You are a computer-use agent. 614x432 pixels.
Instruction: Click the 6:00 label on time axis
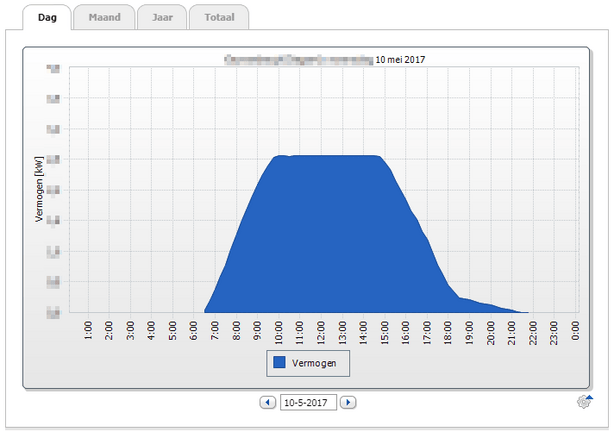coord(194,331)
